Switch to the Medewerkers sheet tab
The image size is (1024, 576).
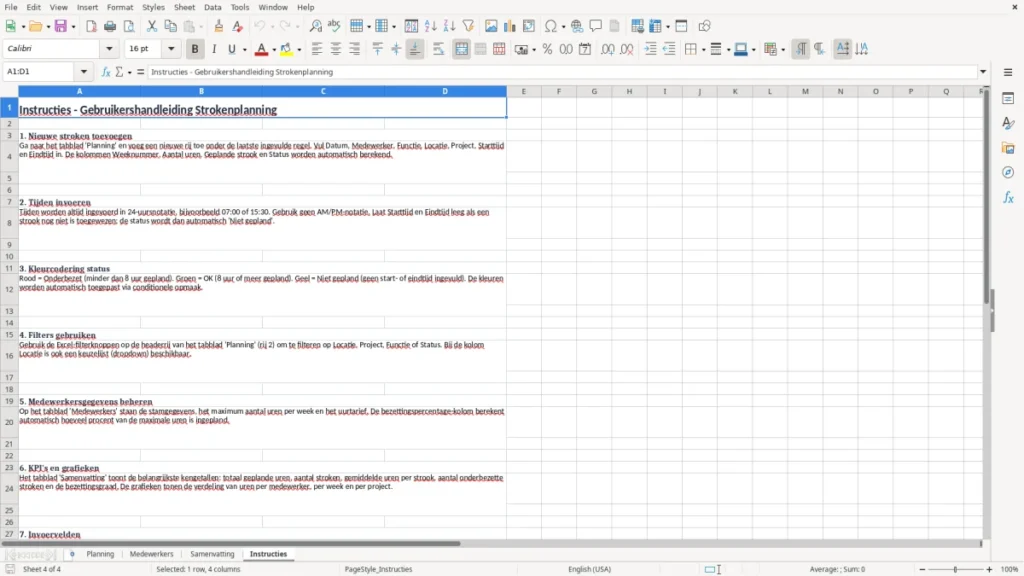(x=152, y=554)
